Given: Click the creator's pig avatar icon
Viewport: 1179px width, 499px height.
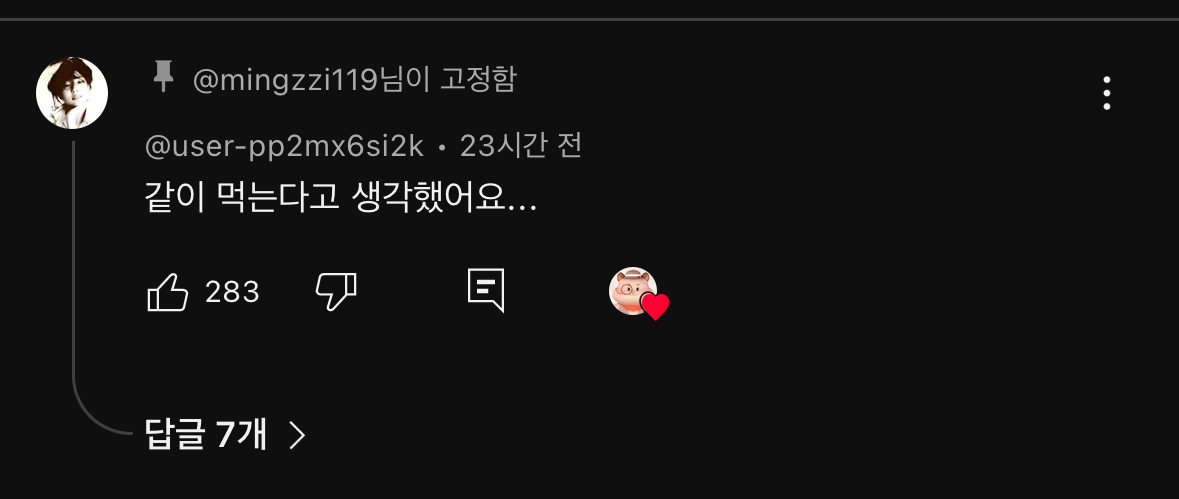Looking at the screenshot, I should click(632, 290).
